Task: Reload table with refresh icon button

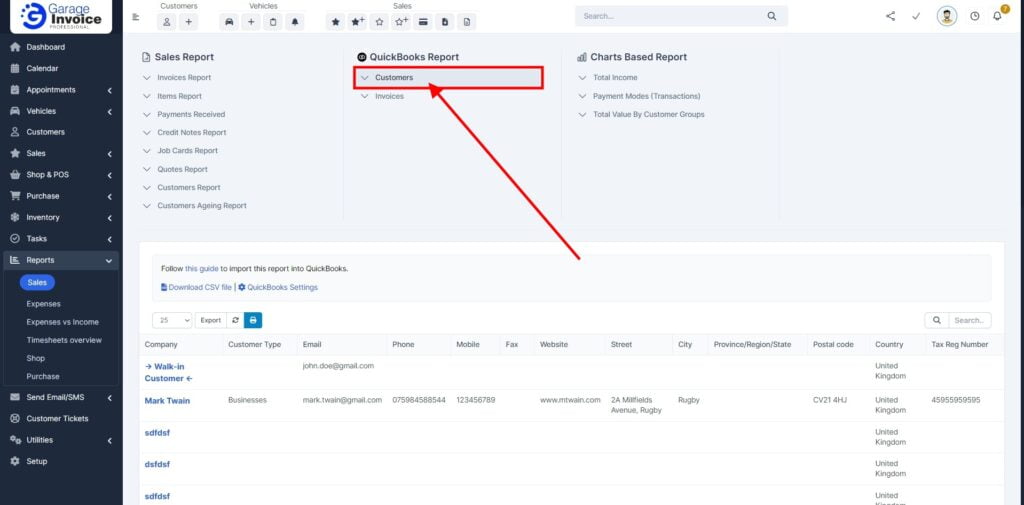Action: (x=236, y=320)
